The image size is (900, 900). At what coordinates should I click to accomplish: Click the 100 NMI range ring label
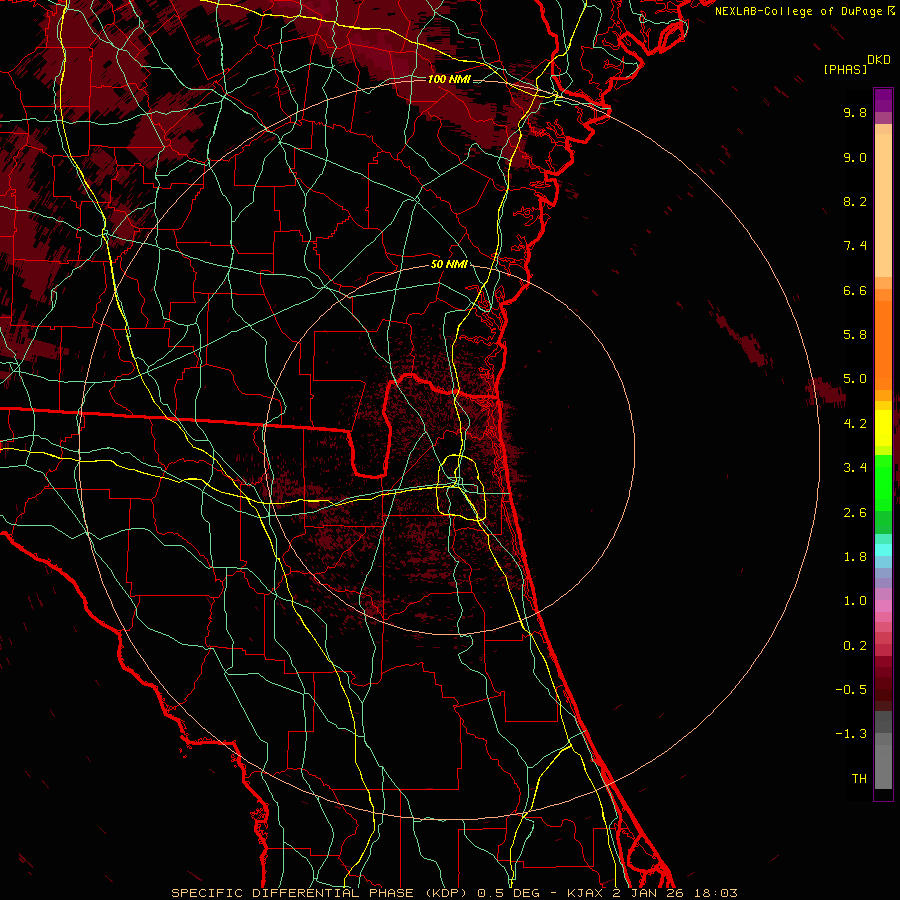tap(449, 79)
